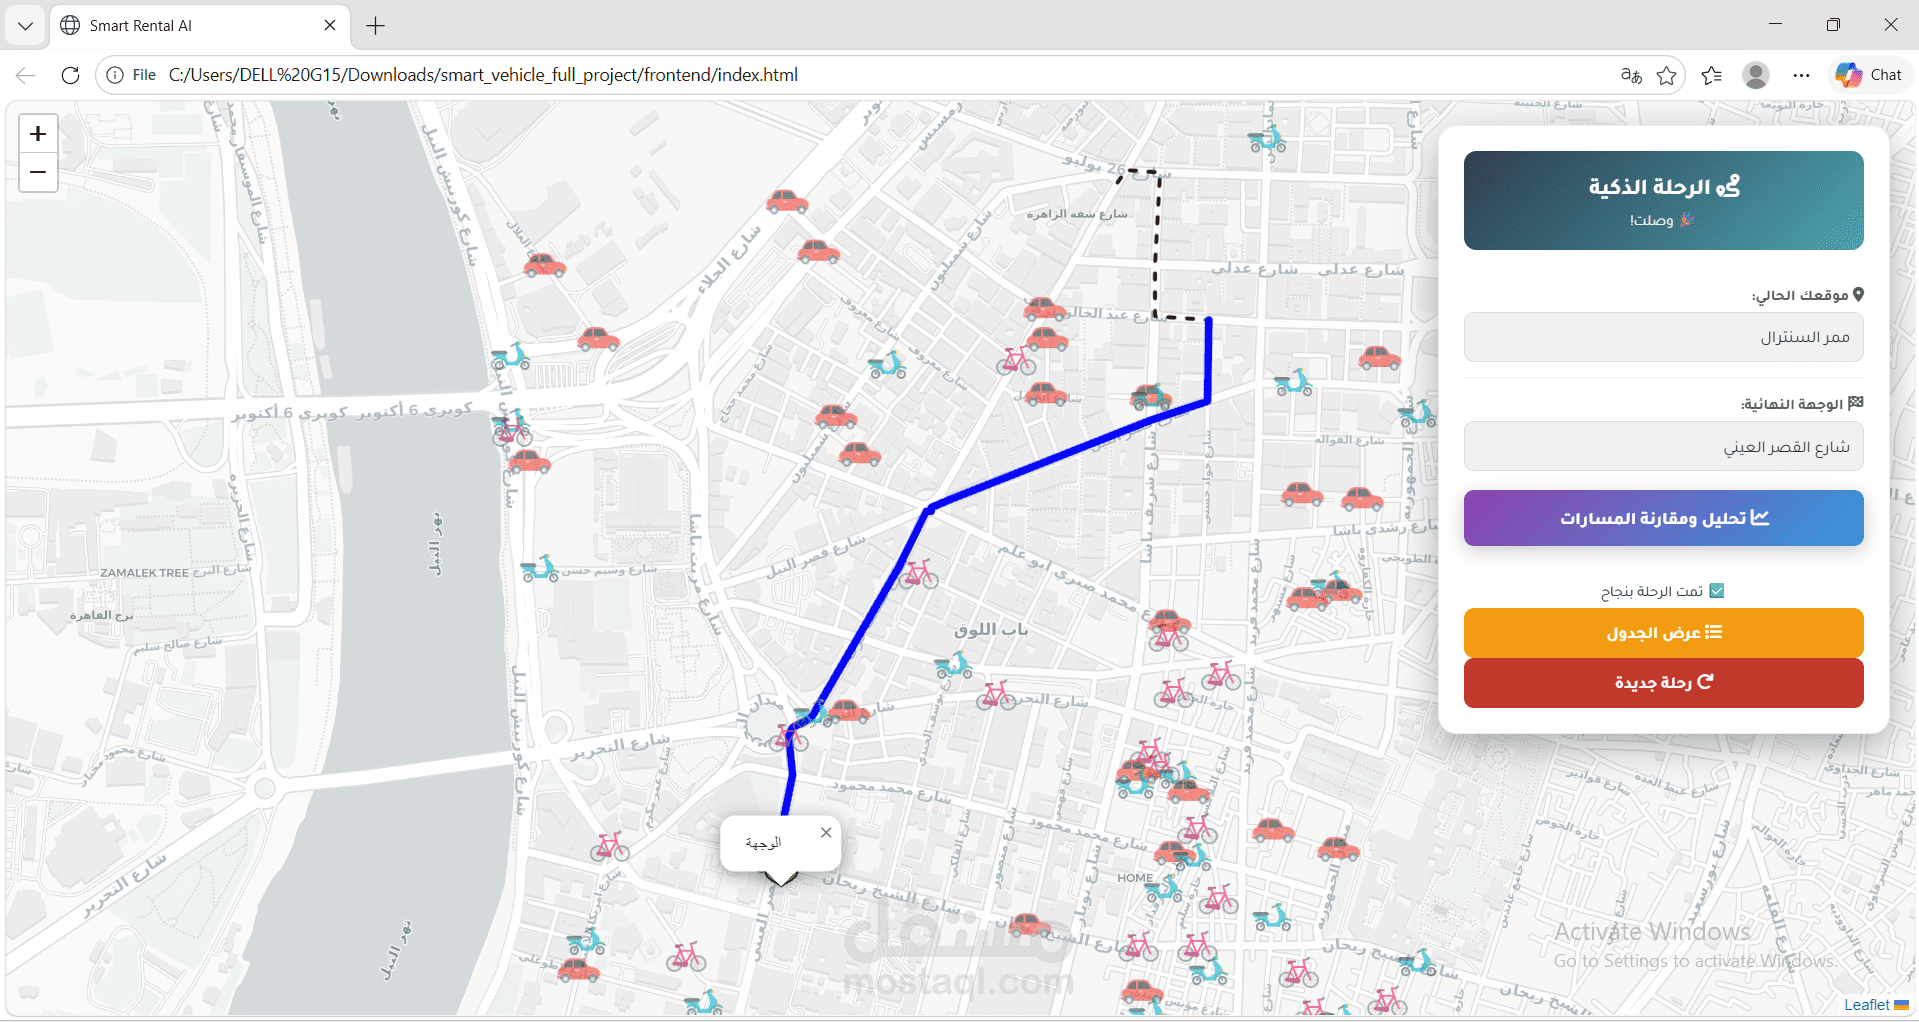Open the browser favorites list icon

[1711, 75]
